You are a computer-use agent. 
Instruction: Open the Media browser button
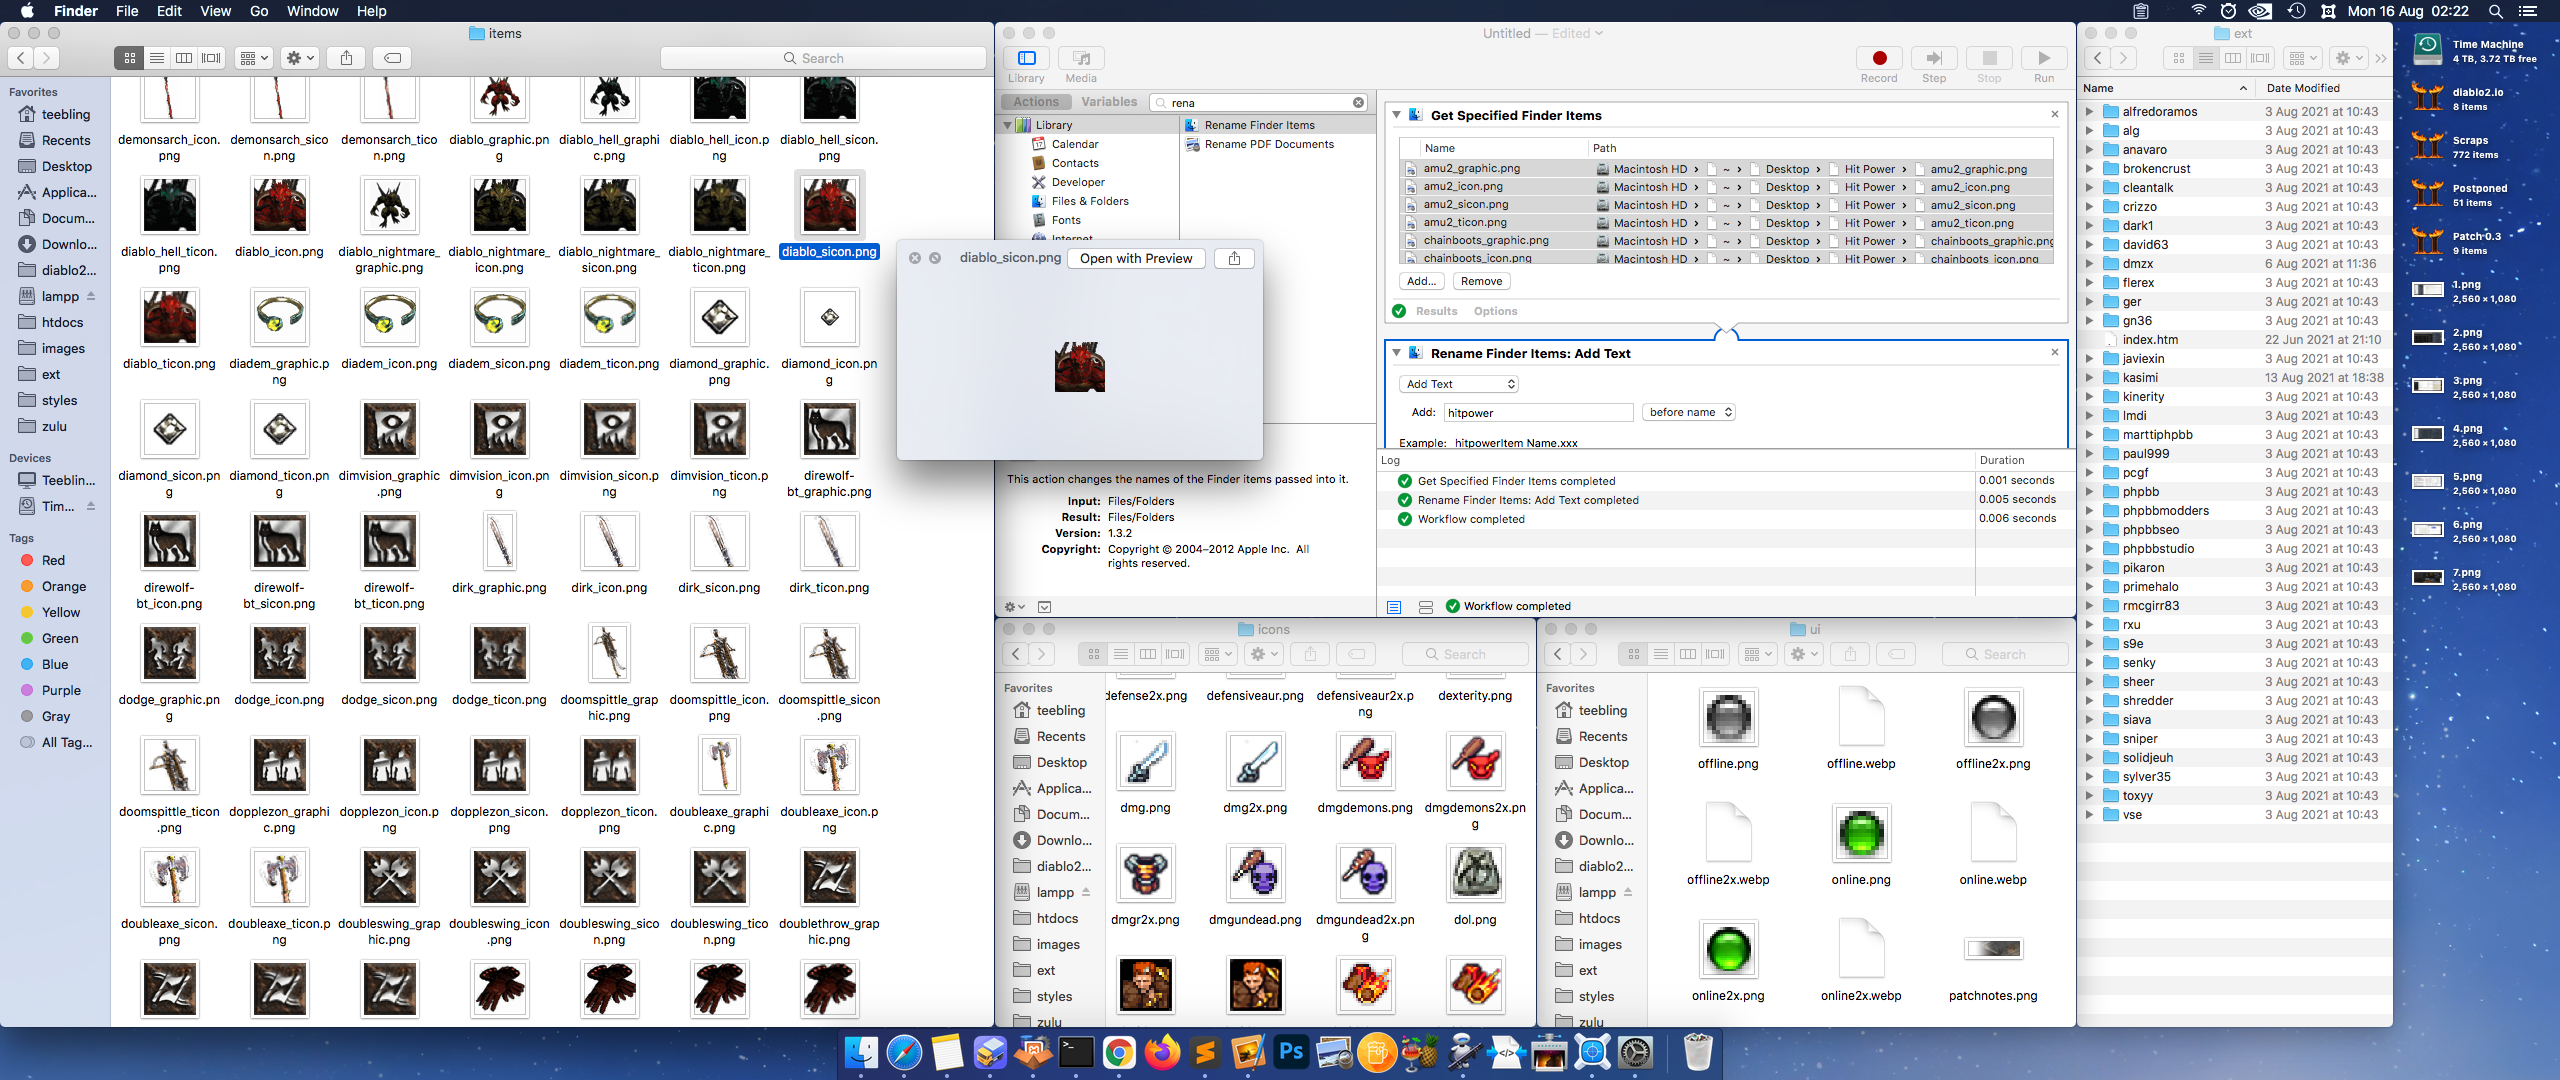tap(1080, 59)
